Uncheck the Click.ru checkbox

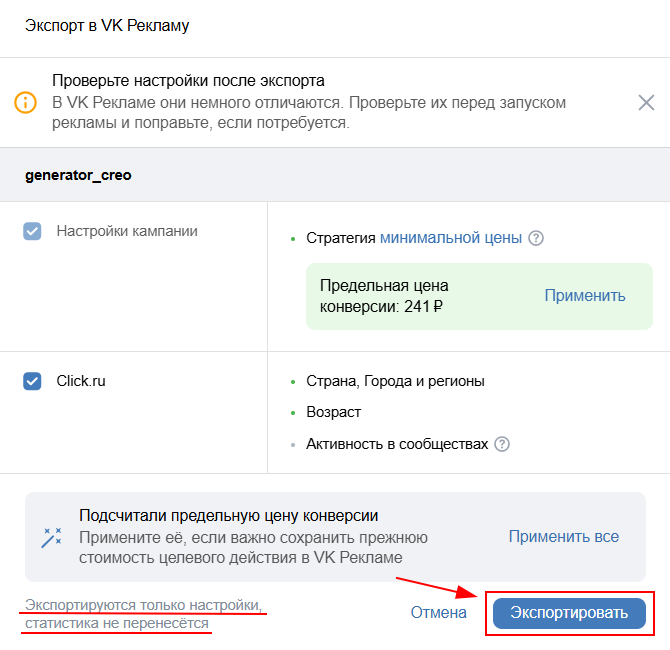[x=33, y=381]
